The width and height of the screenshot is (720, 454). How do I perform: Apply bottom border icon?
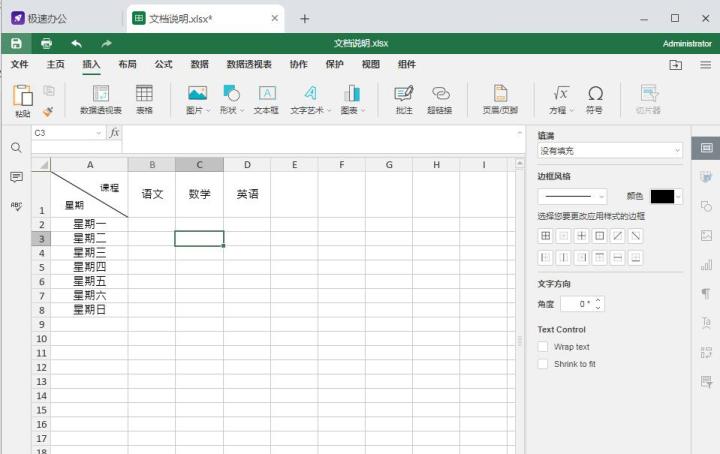636,258
